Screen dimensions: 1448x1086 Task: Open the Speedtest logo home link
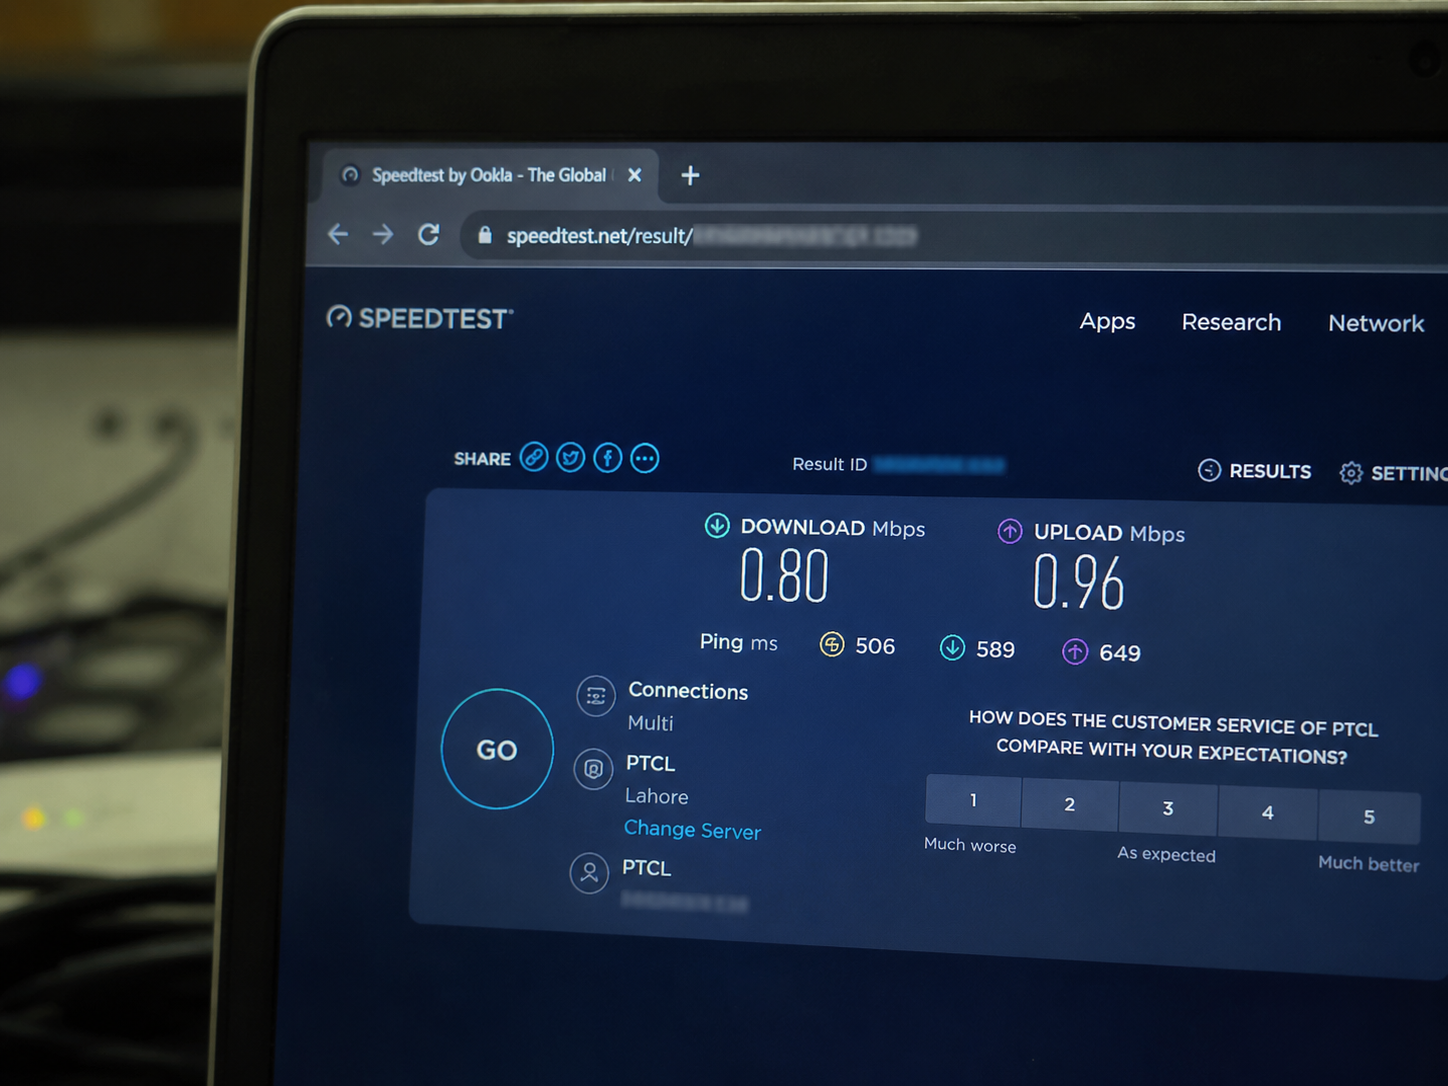420,318
